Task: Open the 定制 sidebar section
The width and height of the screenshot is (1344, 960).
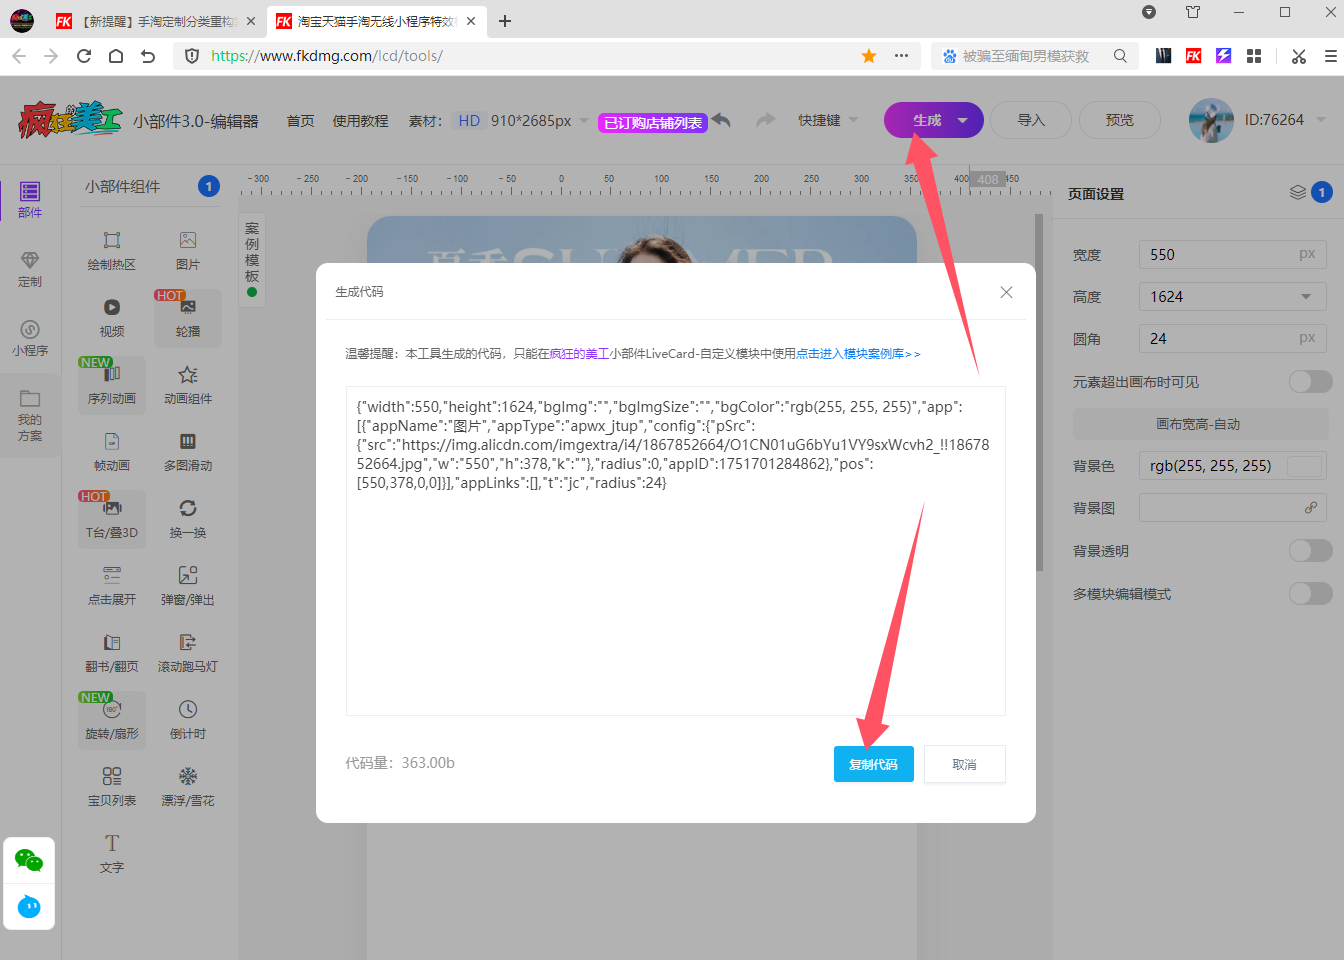Action: (30, 269)
